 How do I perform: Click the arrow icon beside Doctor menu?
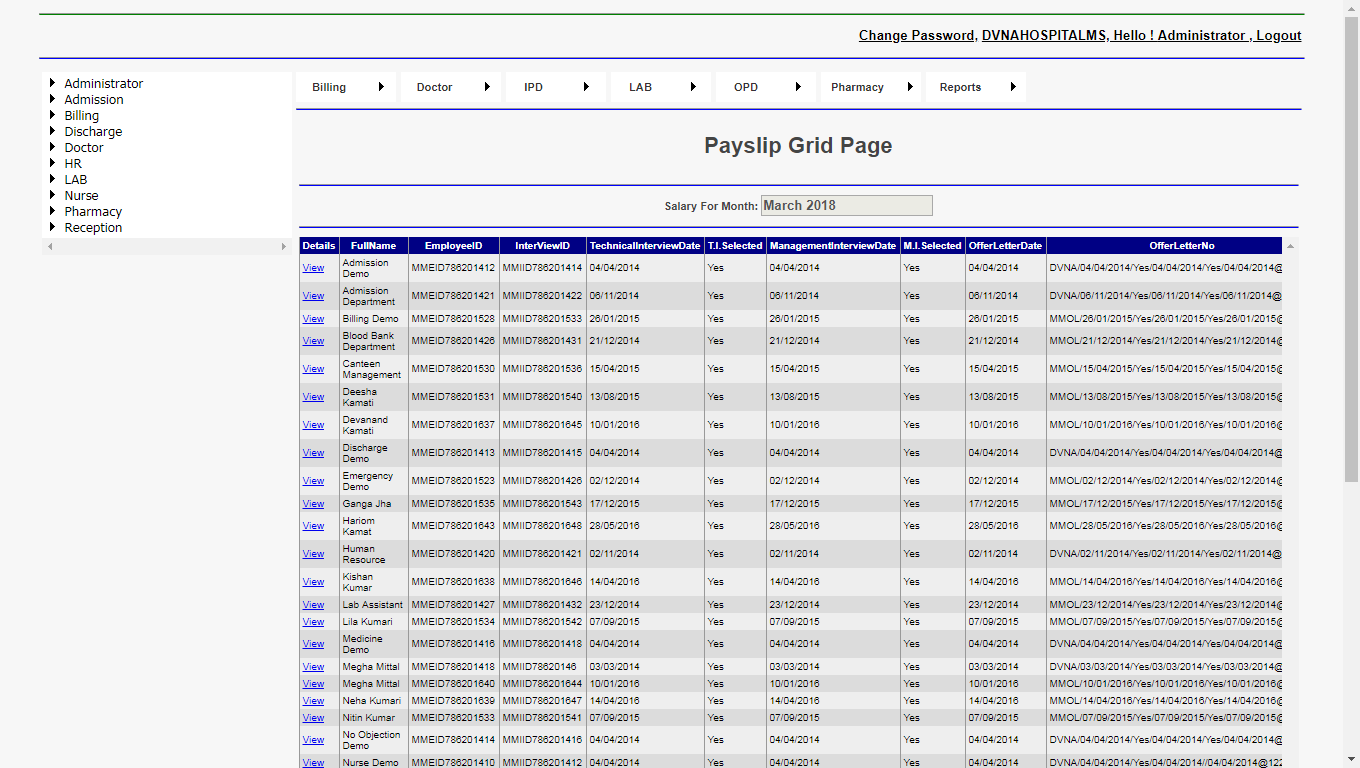tap(487, 87)
